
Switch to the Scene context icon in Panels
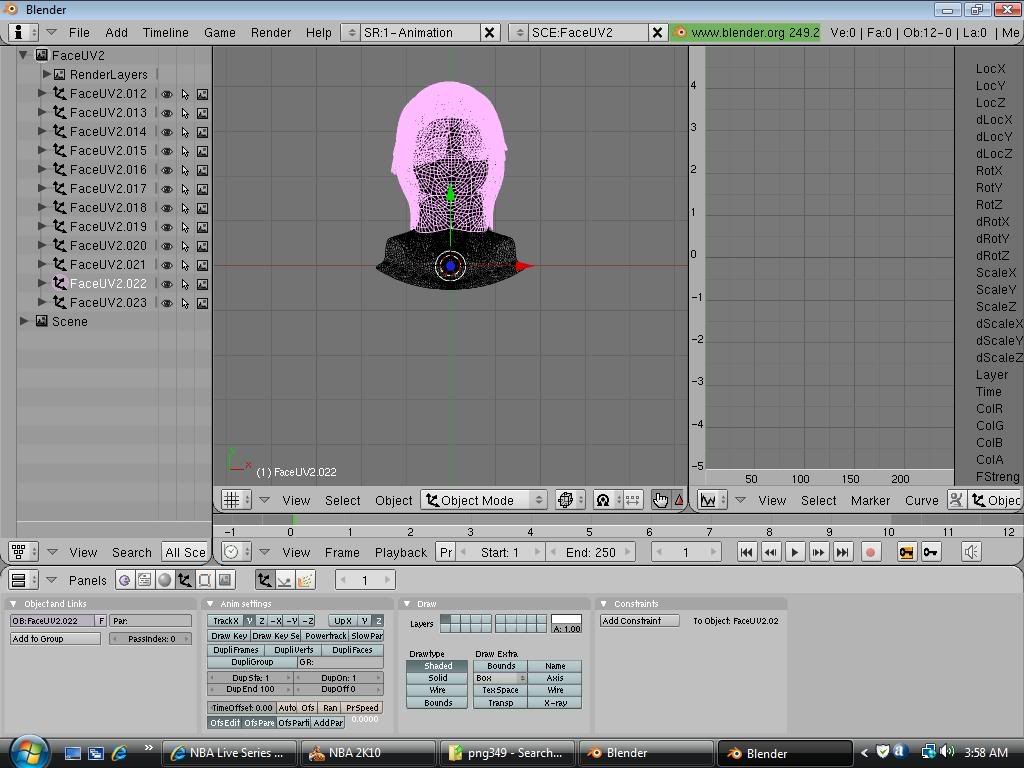pyautogui.click(x=225, y=580)
